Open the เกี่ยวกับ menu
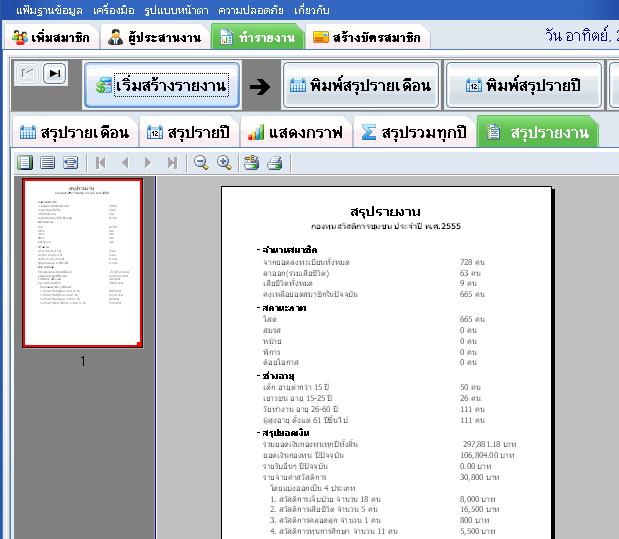 [x=311, y=10]
